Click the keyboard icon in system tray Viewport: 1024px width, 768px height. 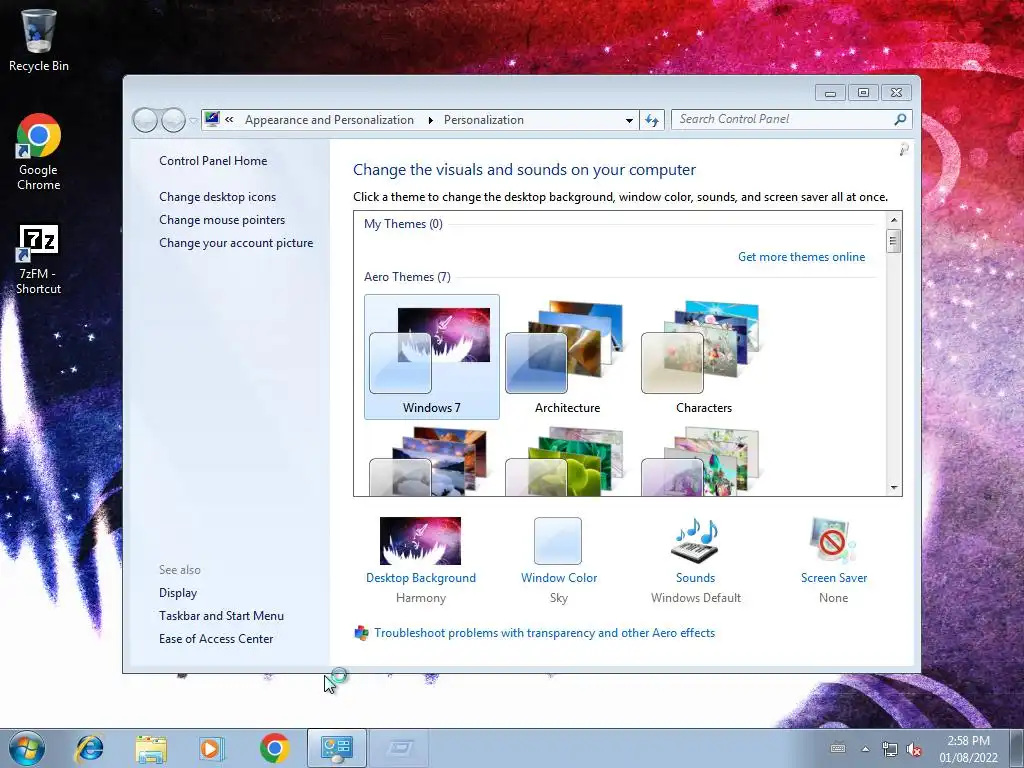[838, 749]
